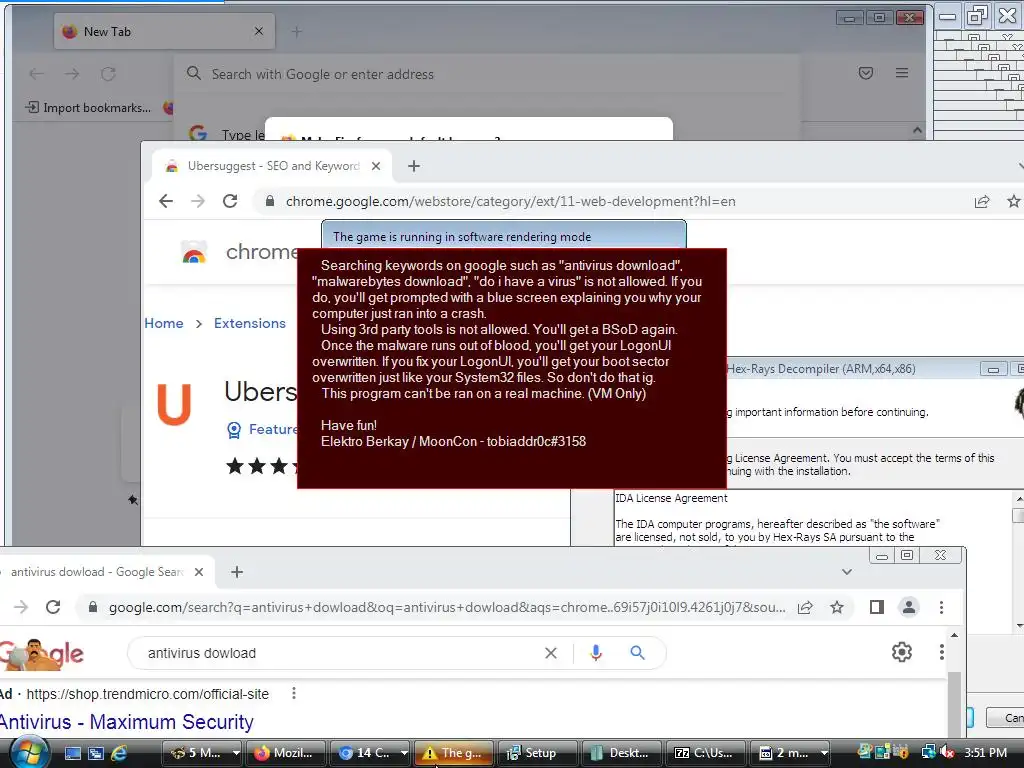Open Chrome menu in Google search window

point(941,607)
